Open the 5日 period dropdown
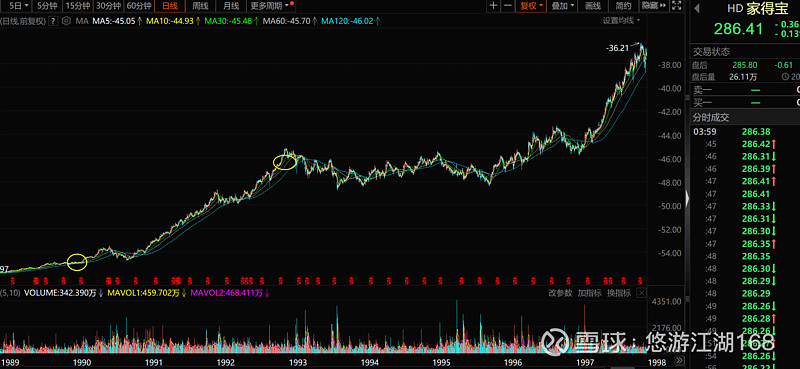The image size is (800, 369). point(16,6)
